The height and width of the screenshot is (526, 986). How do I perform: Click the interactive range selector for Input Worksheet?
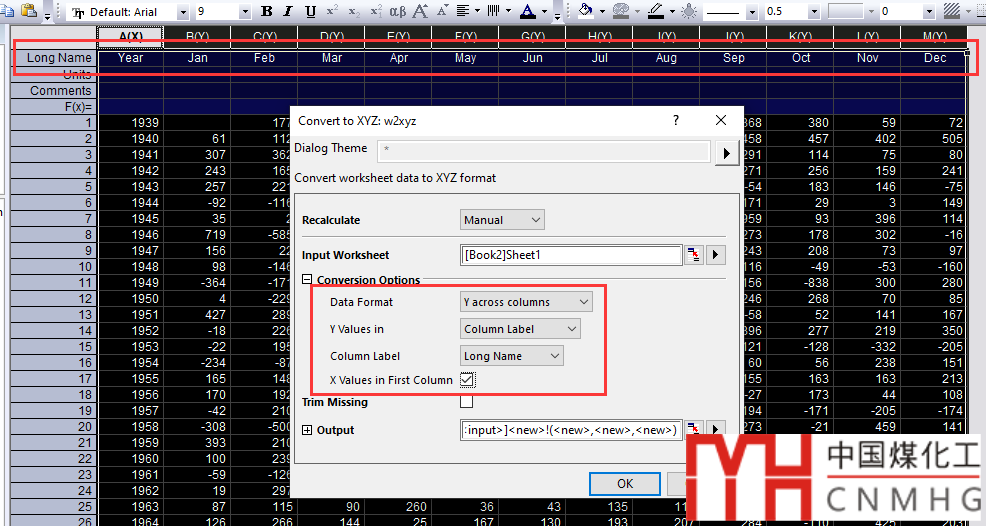tap(694, 255)
